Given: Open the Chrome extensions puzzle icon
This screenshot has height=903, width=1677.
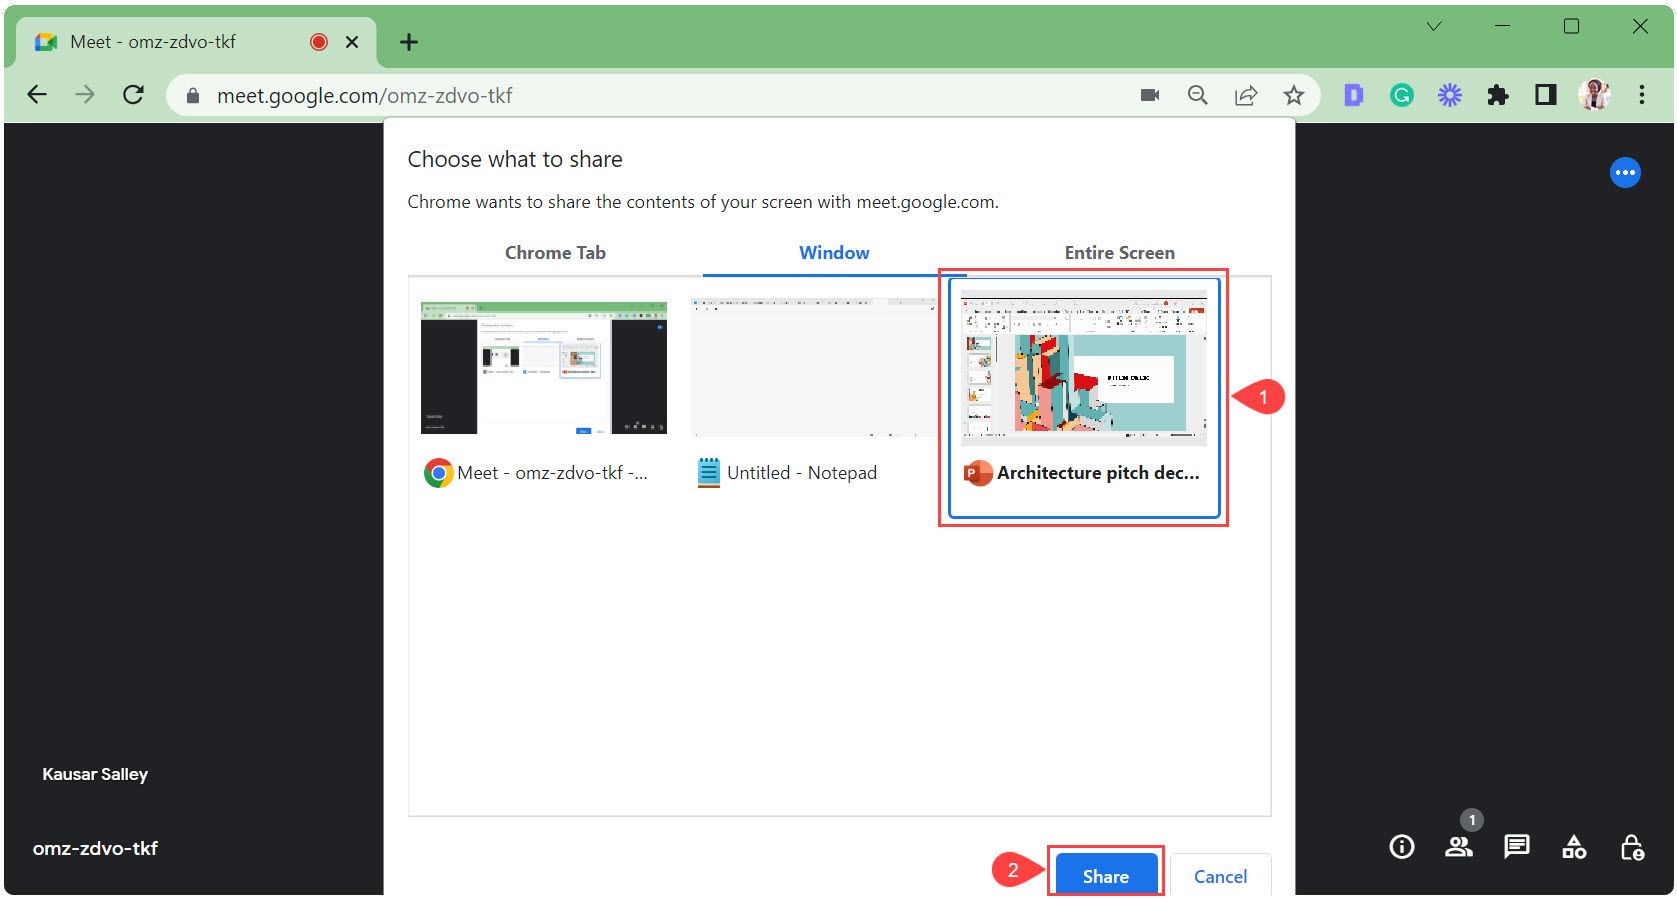Looking at the screenshot, I should point(1499,95).
